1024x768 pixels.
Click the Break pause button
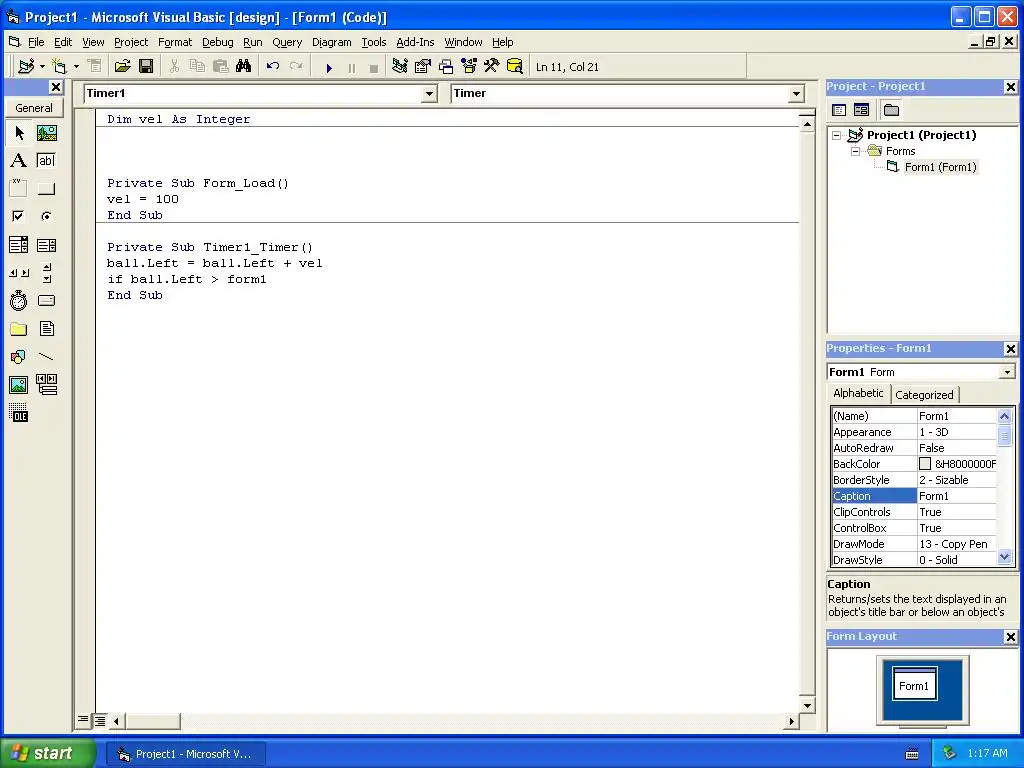coord(351,67)
